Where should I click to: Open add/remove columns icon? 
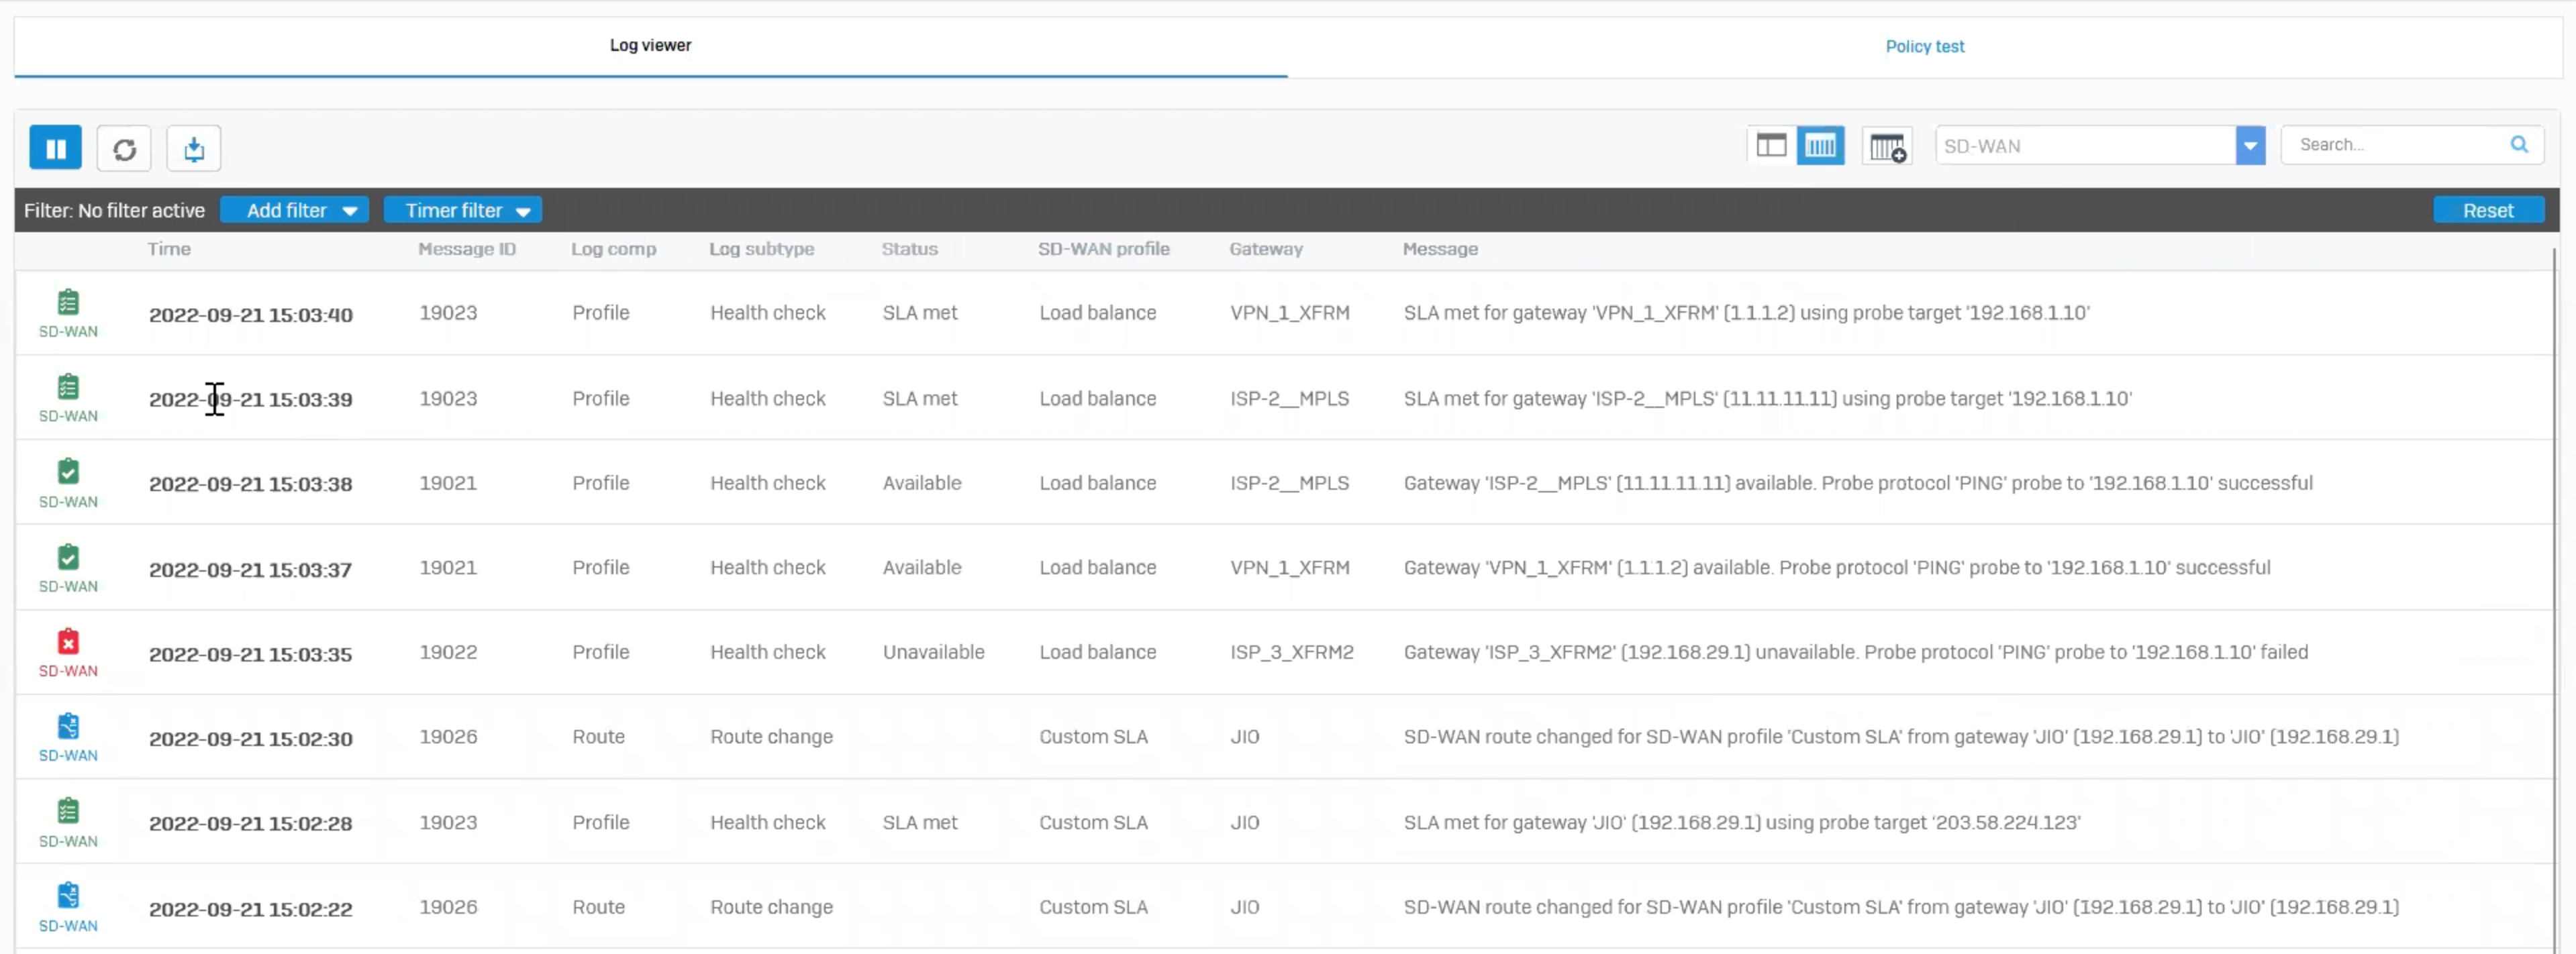click(1887, 147)
